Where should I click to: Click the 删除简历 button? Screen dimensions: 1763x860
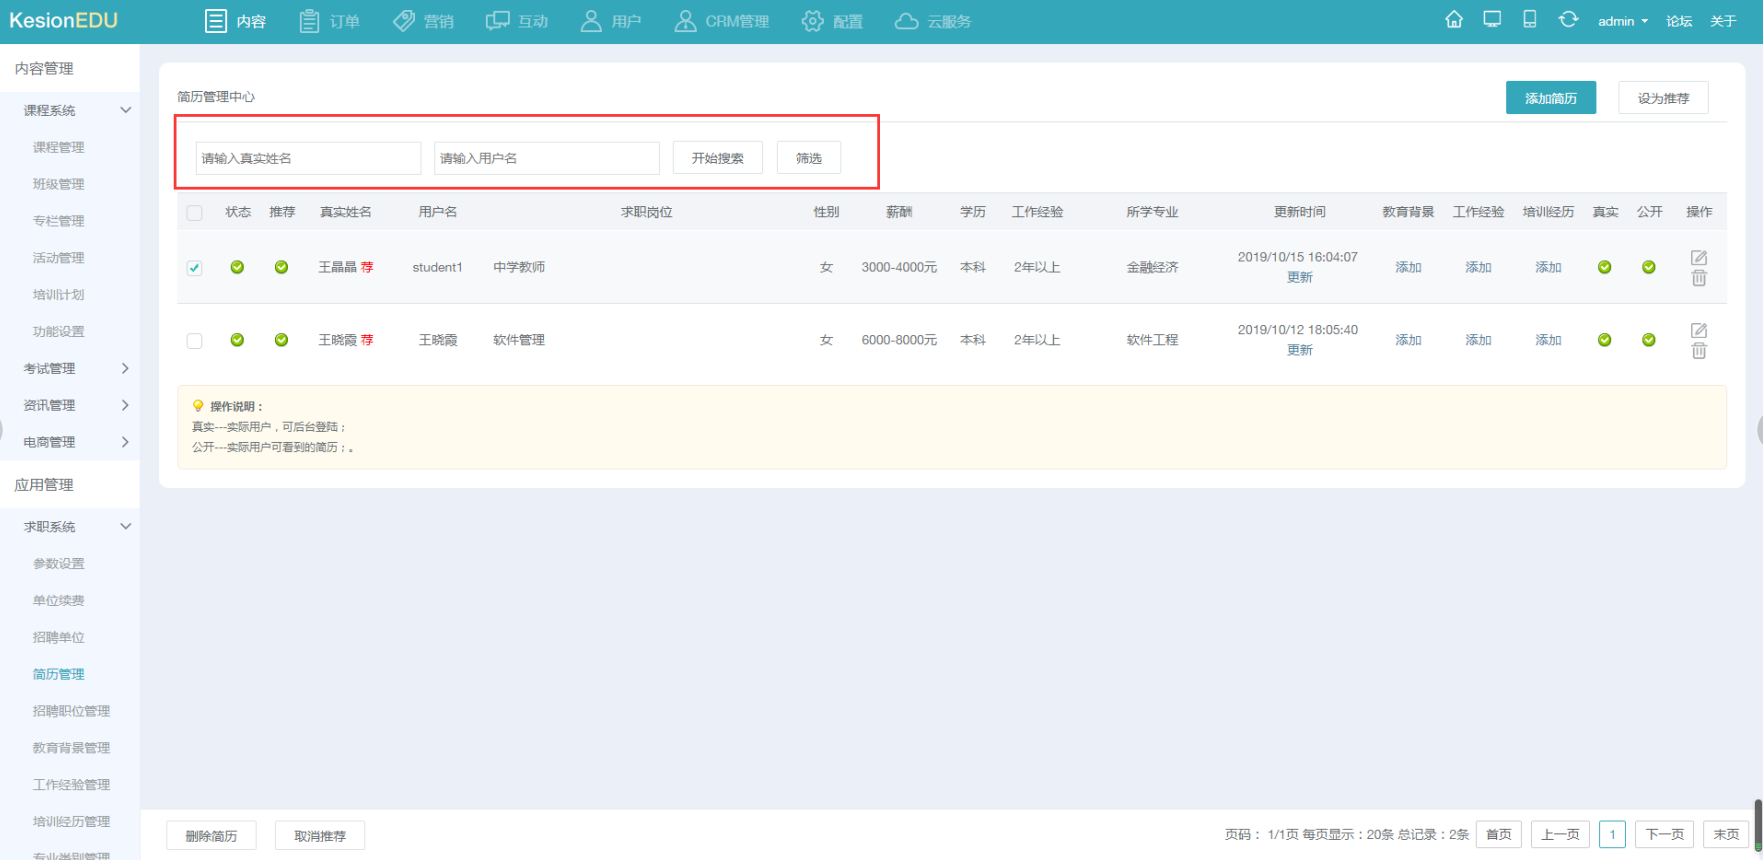[211, 836]
